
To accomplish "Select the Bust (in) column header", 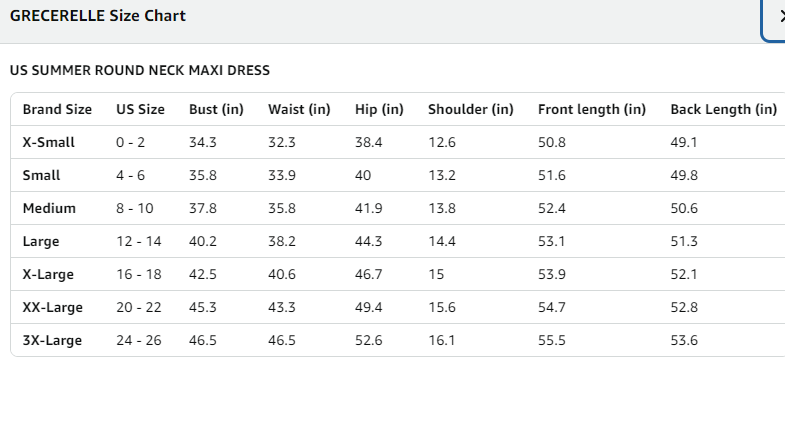I will click(216, 109).
